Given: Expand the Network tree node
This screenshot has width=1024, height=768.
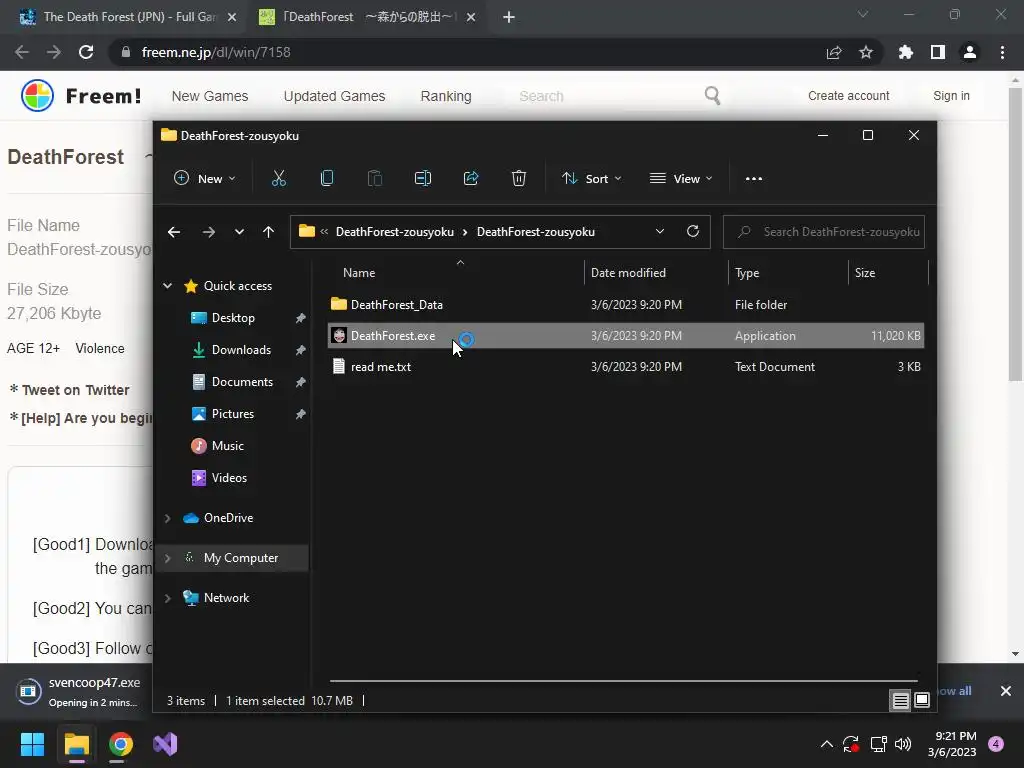Looking at the screenshot, I should pos(168,598).
